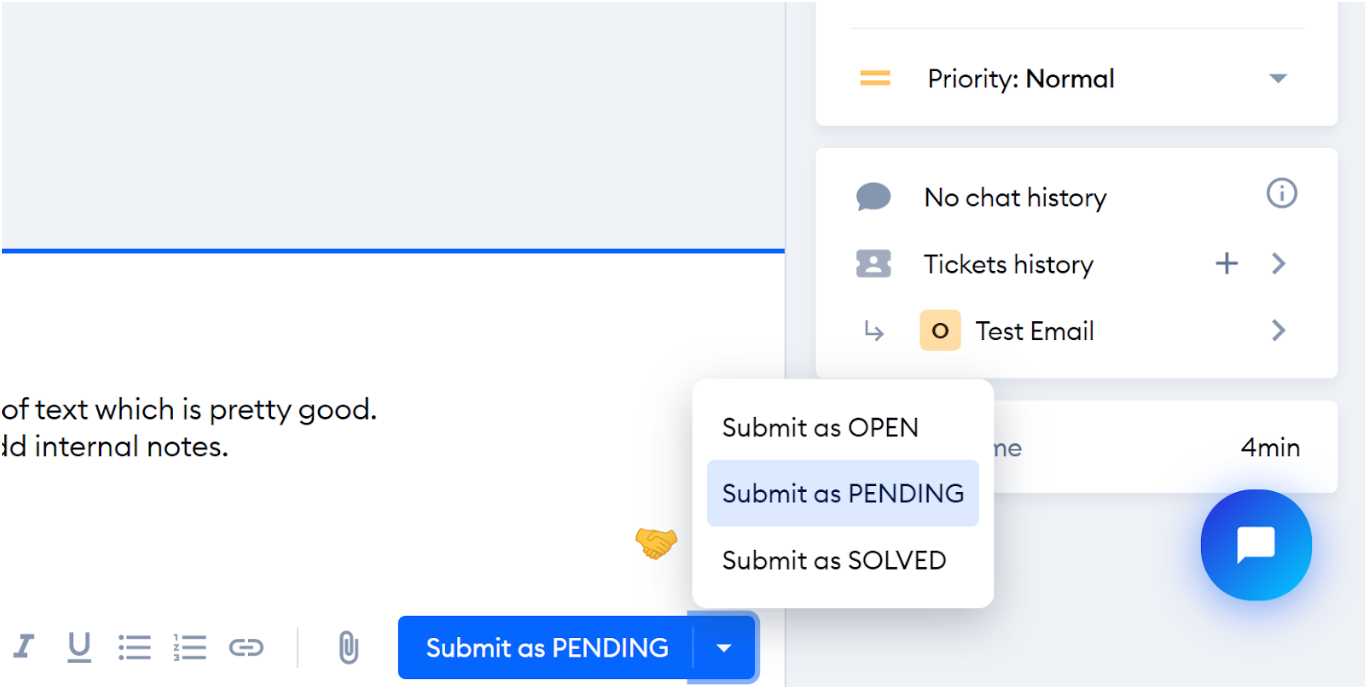Click the handshake emoji icon
Viewport: 1365px width, 688px height.
656,543
